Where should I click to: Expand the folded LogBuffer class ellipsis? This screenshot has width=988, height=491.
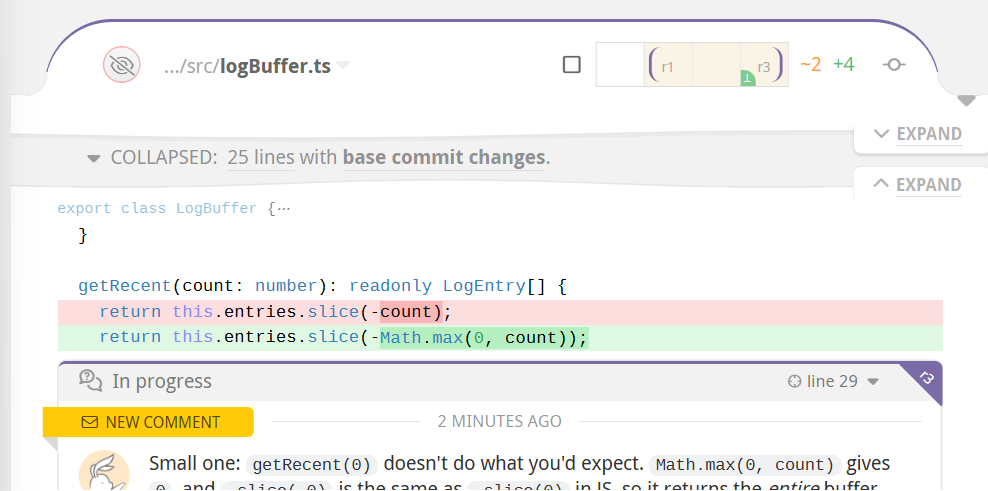[x=284, y=209]
